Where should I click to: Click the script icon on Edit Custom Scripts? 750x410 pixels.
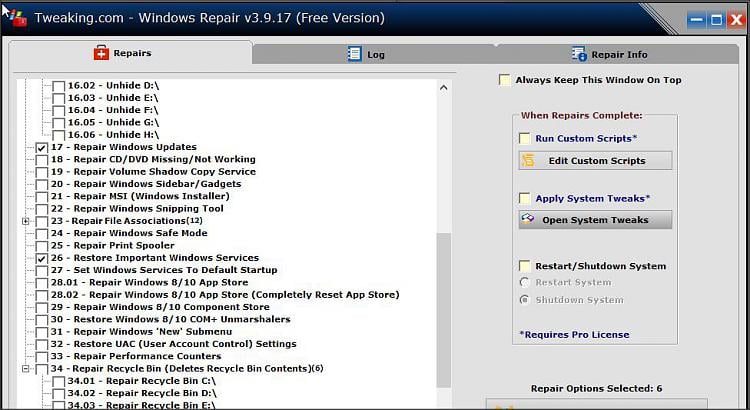(528, 160)
